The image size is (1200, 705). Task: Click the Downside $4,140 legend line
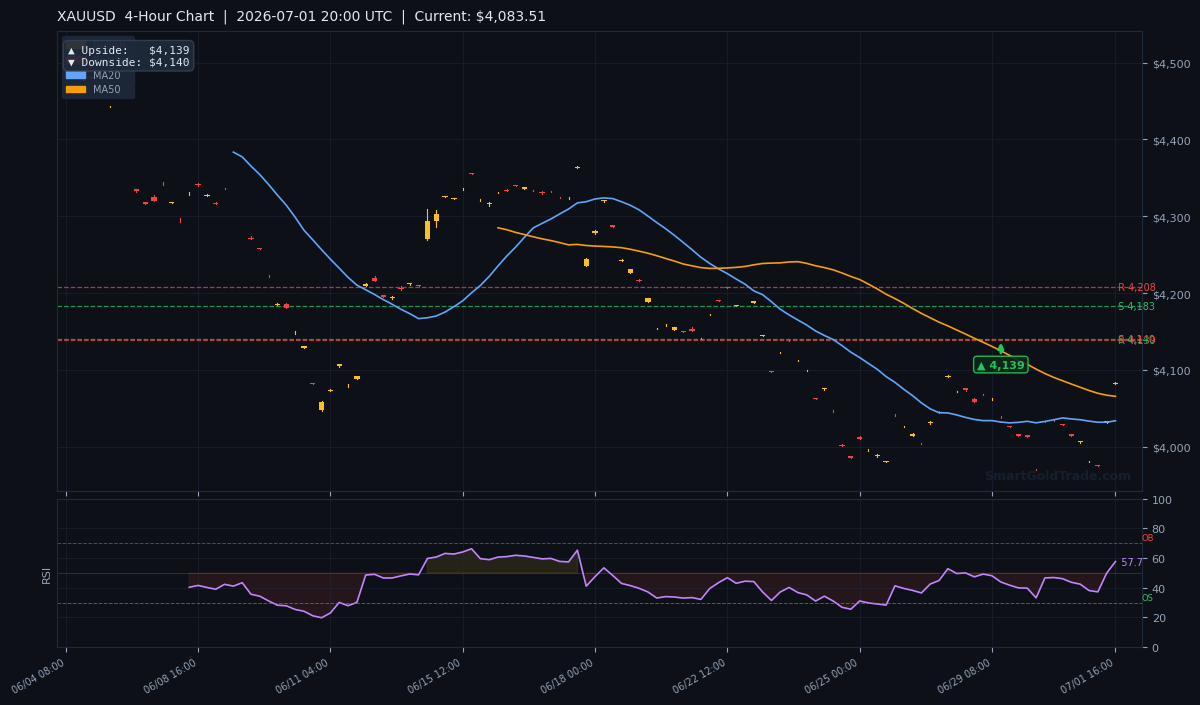(128, 62)
